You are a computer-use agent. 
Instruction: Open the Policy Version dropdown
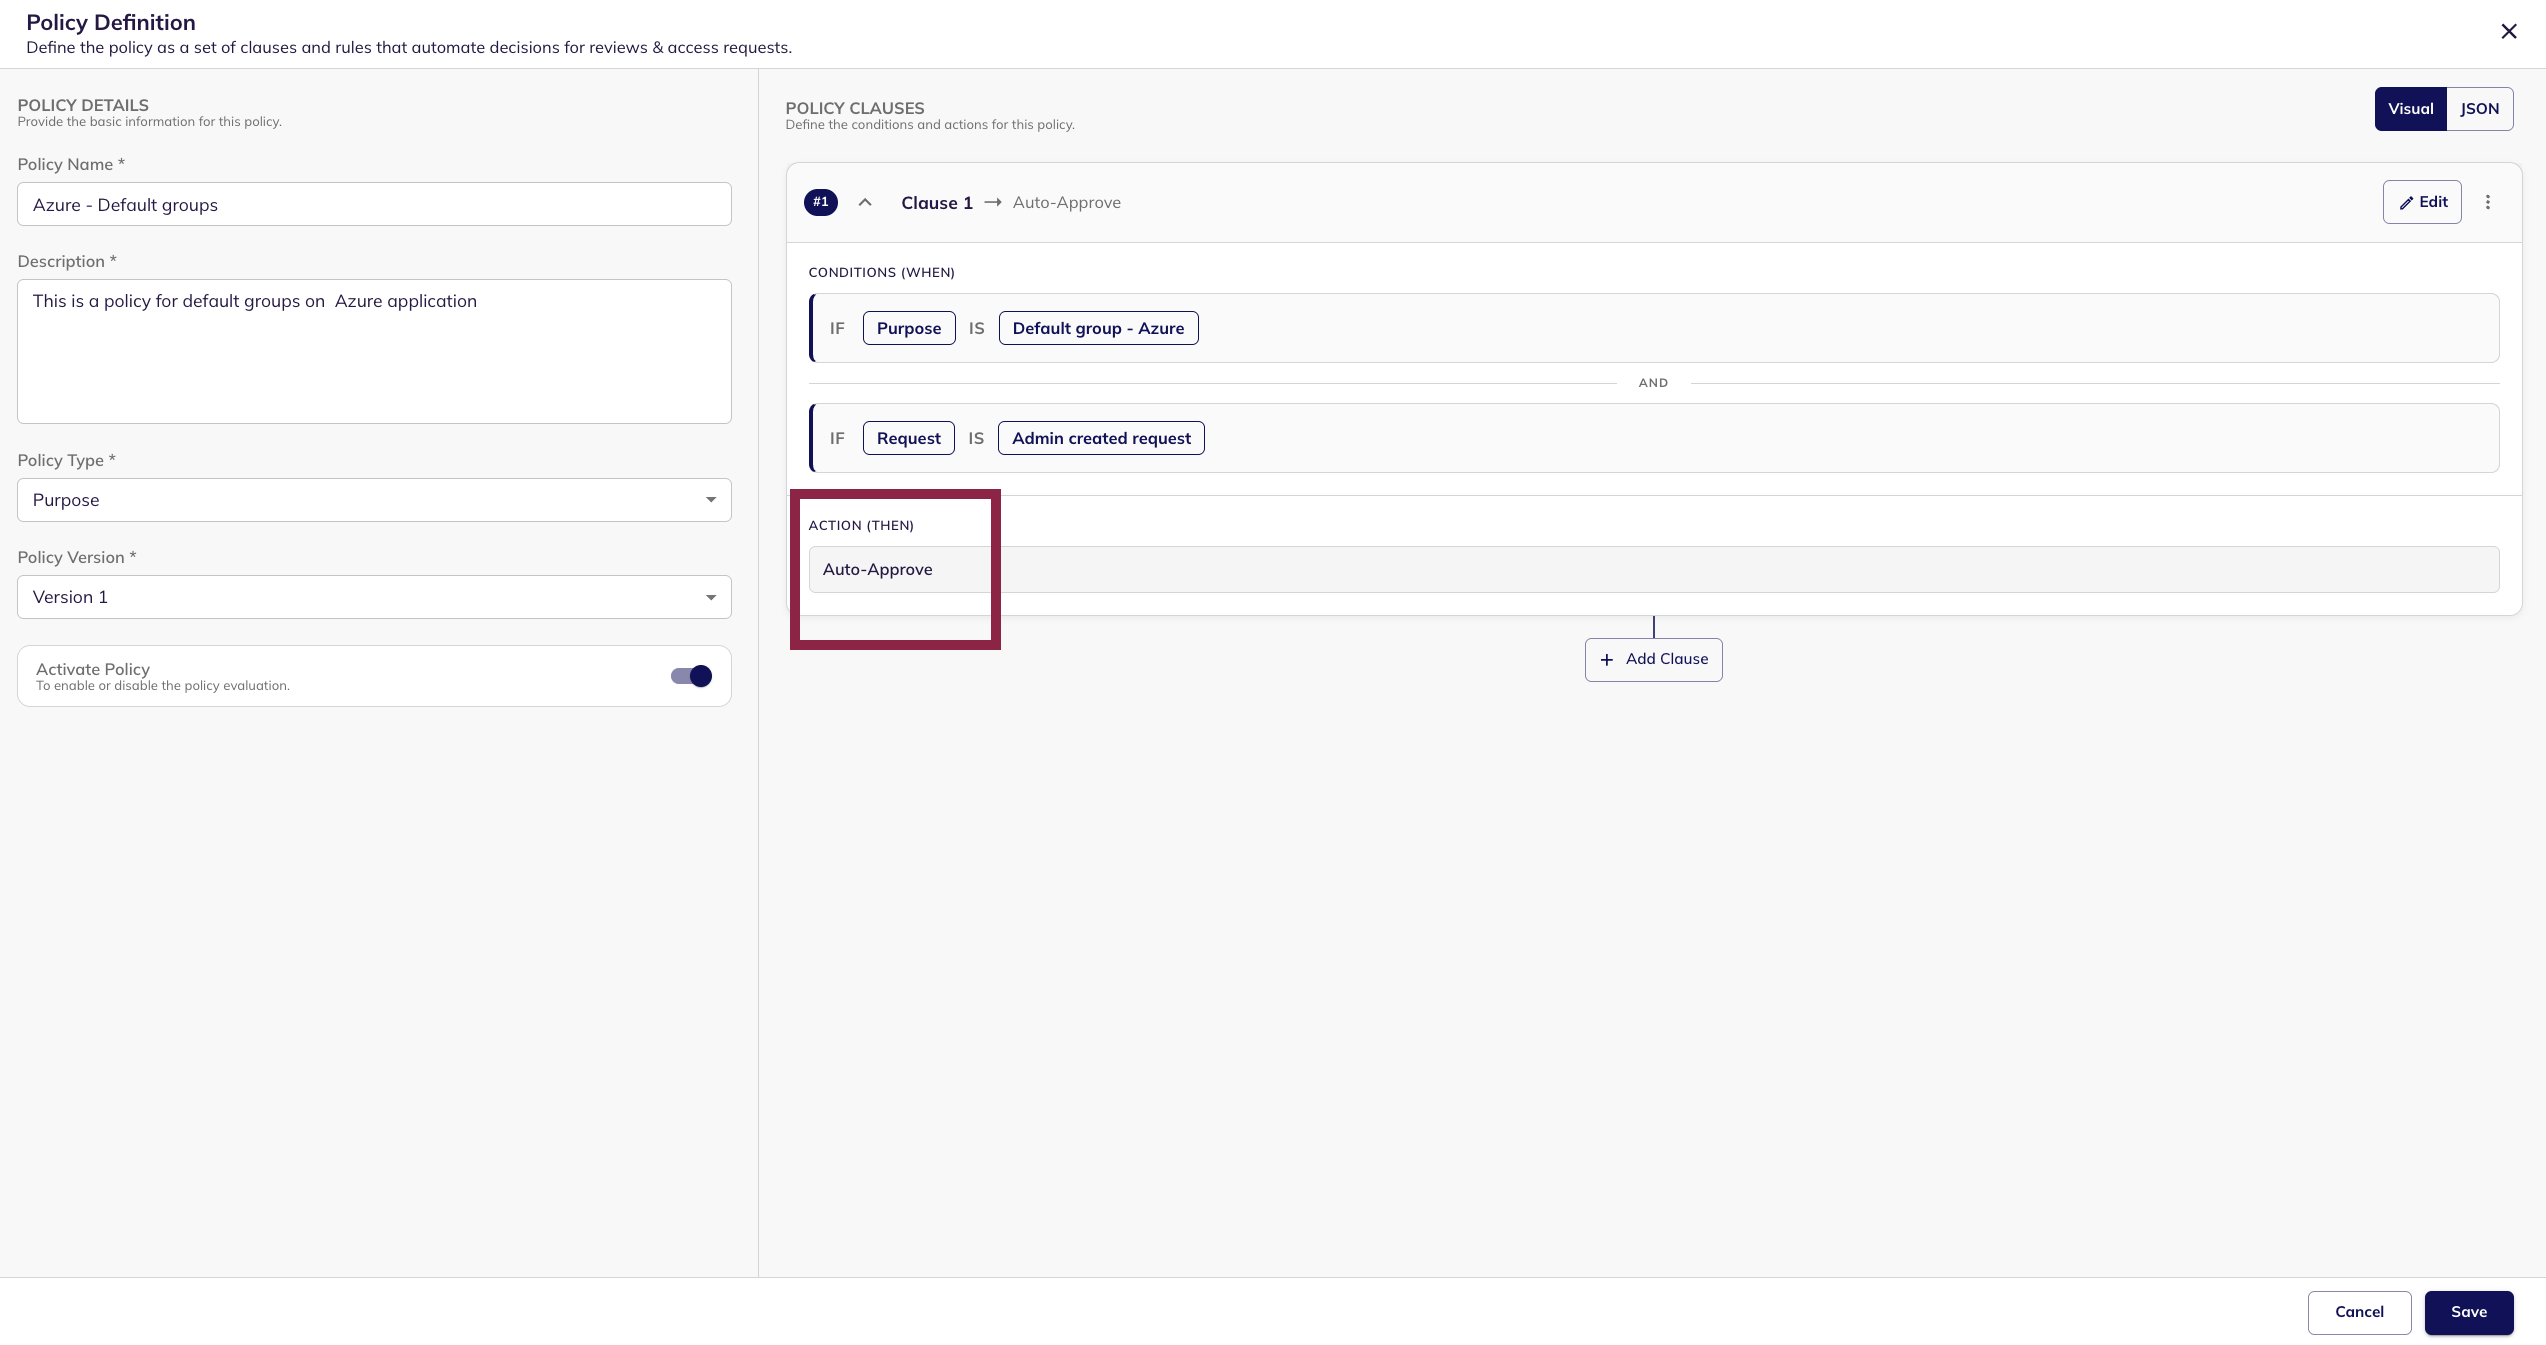coord(374,597)
